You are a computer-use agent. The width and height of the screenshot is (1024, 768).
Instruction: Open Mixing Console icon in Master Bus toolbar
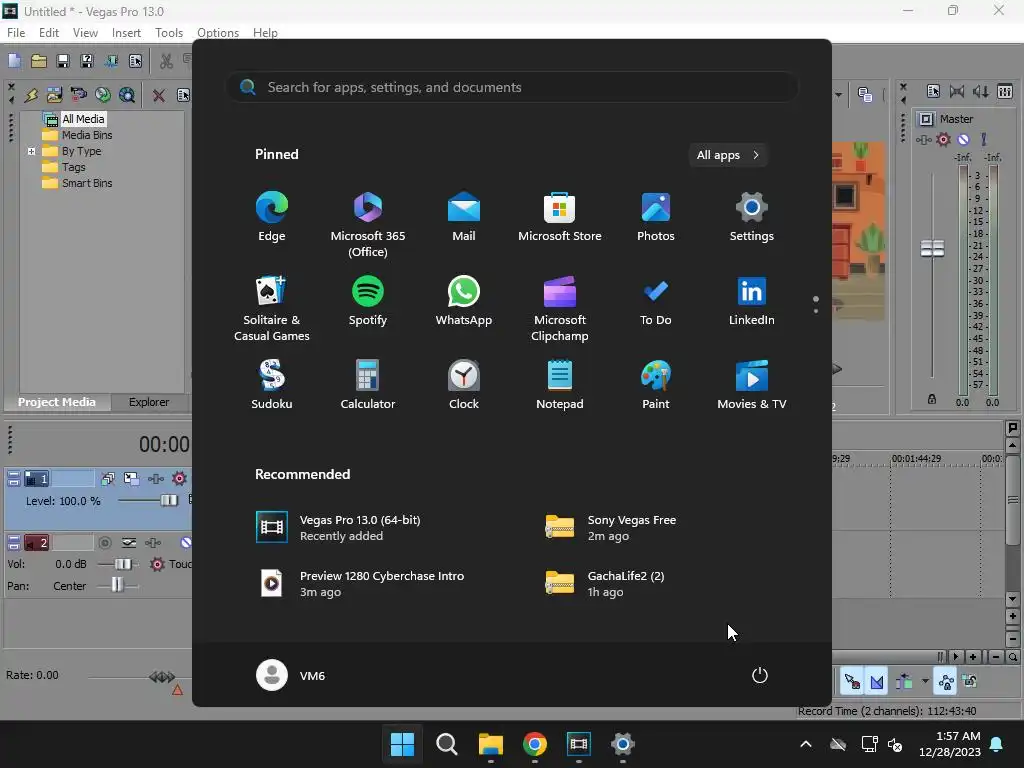click(x=1005, y=91)
